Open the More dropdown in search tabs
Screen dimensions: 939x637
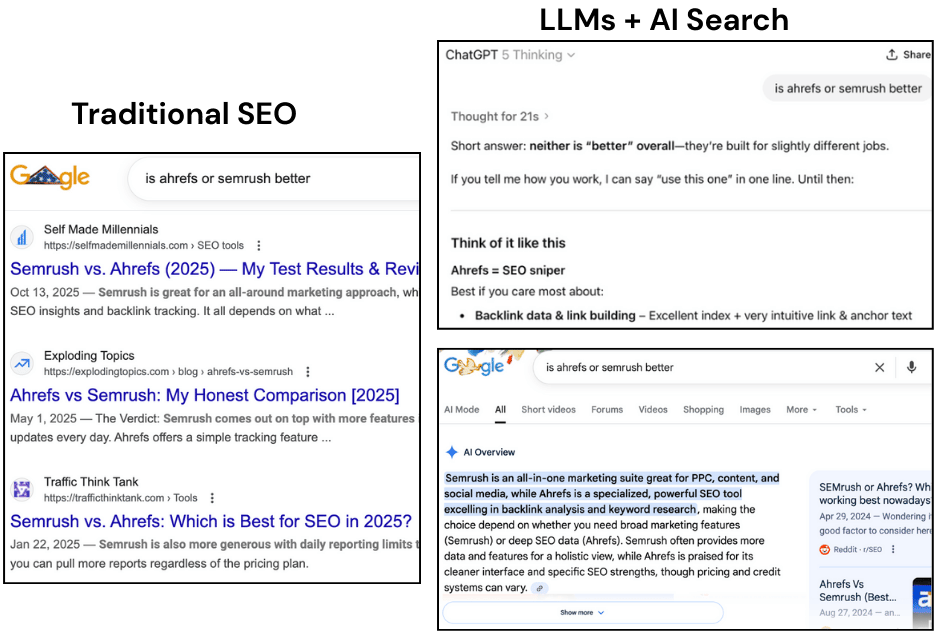pos(801,409)
